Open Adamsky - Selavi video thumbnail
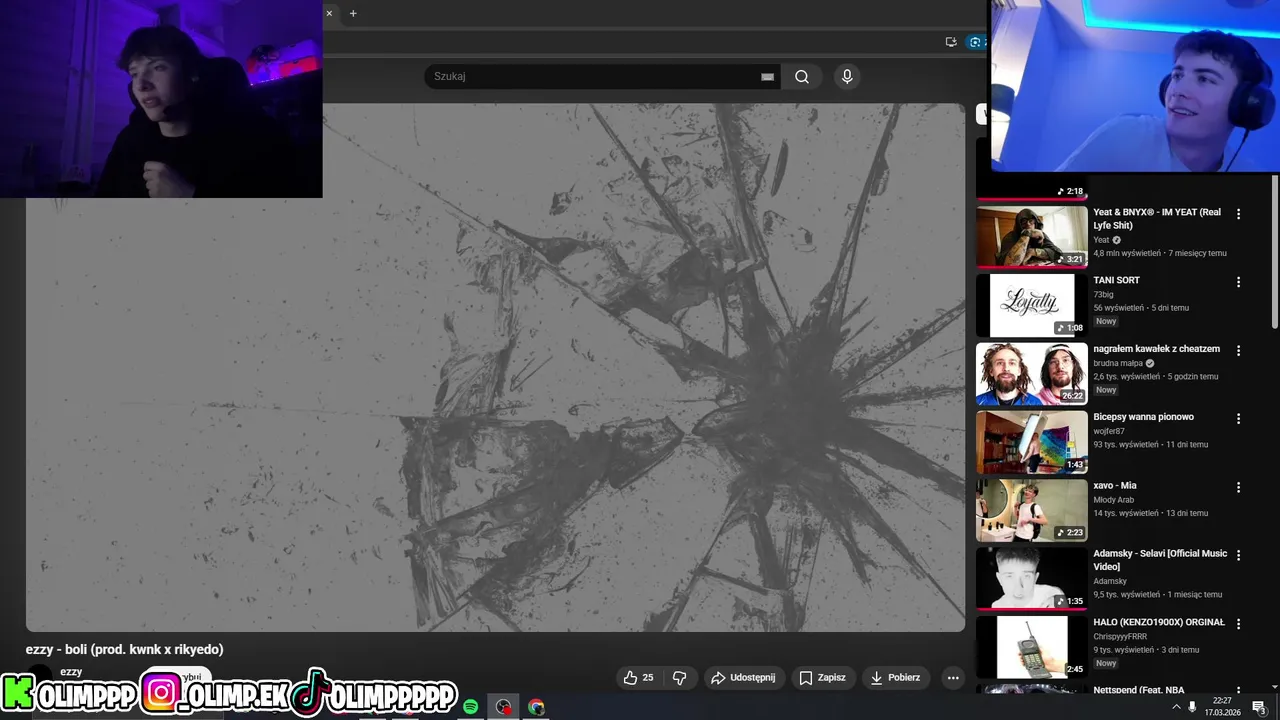The image size is (1280, 720). pos(1032,578)
